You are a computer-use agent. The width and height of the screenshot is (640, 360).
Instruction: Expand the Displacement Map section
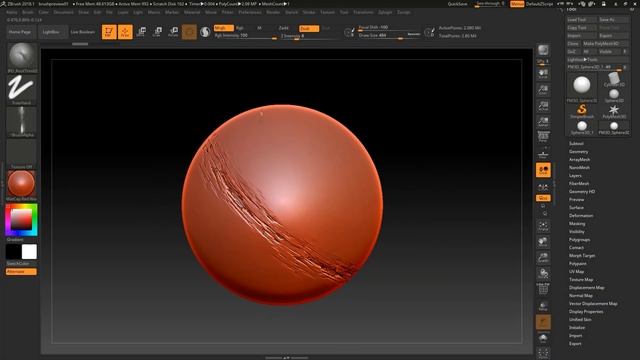(x=587, y=288)
